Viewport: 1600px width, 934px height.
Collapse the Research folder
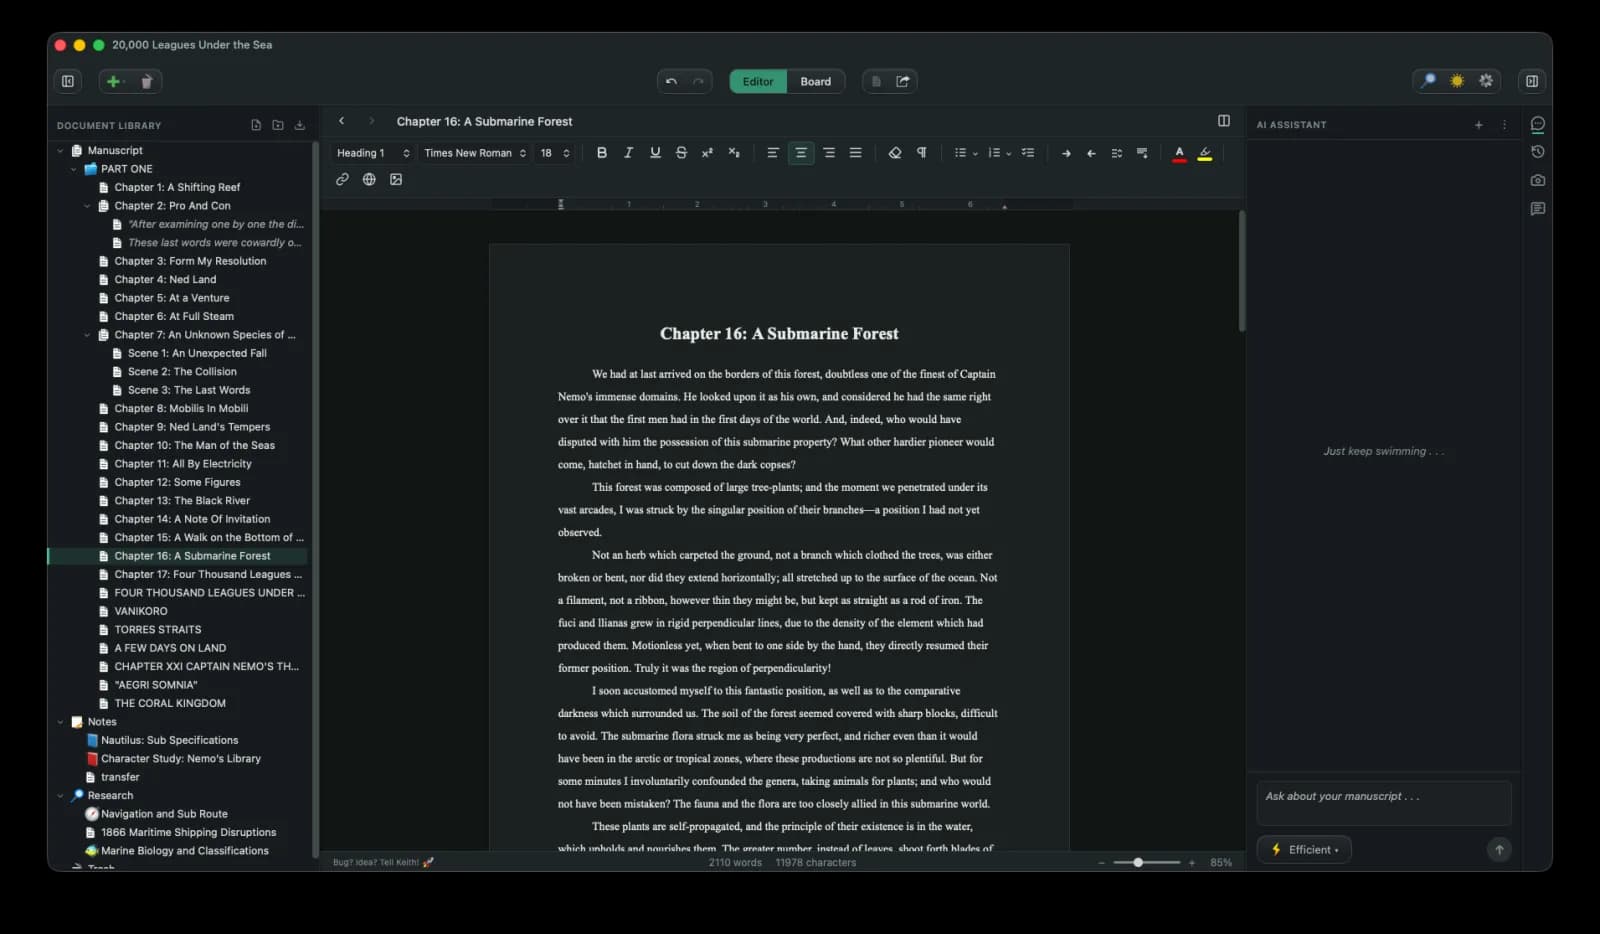60,796
